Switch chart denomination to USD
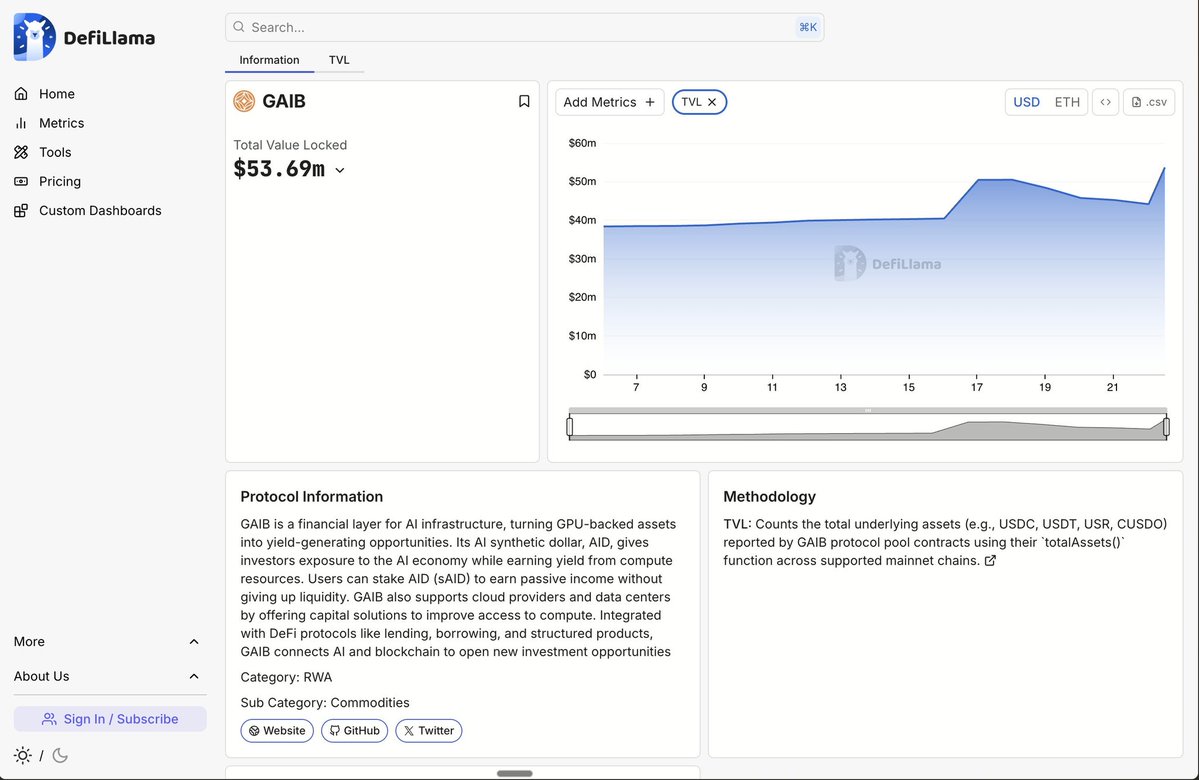 tap(1026, 102)
